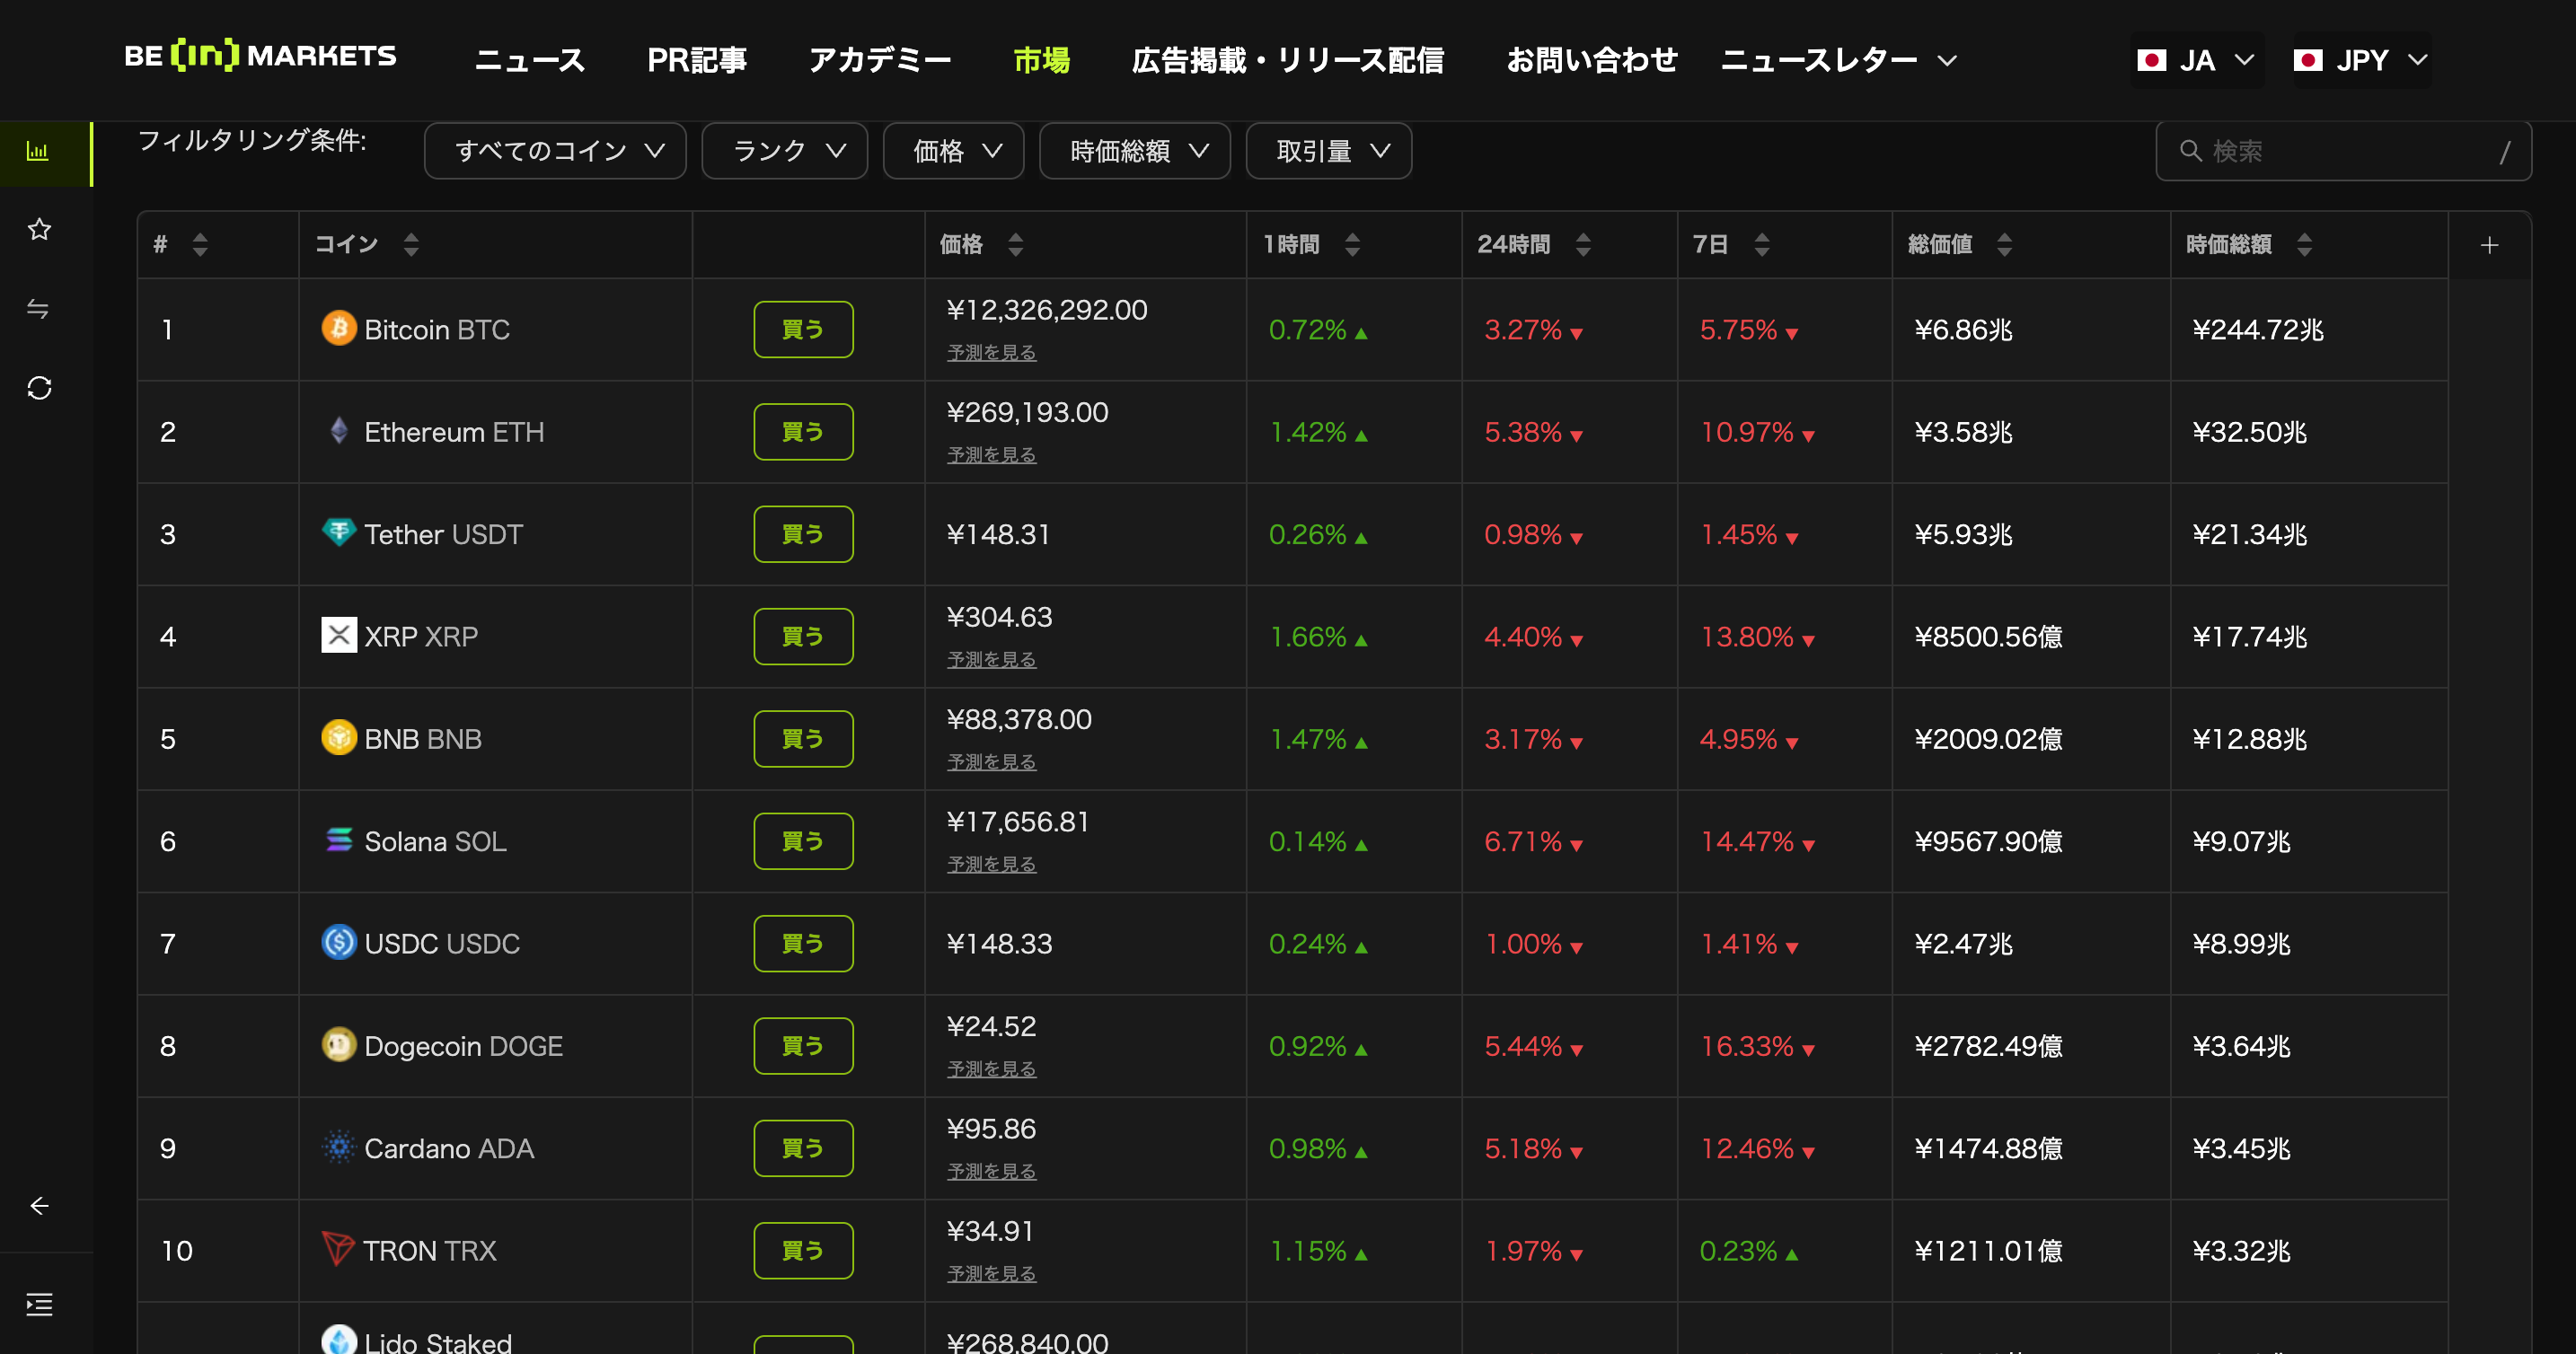Open the exchange arrows sidebar icon
This screenshot has width=2576, height=1354.
coord(38,309)
